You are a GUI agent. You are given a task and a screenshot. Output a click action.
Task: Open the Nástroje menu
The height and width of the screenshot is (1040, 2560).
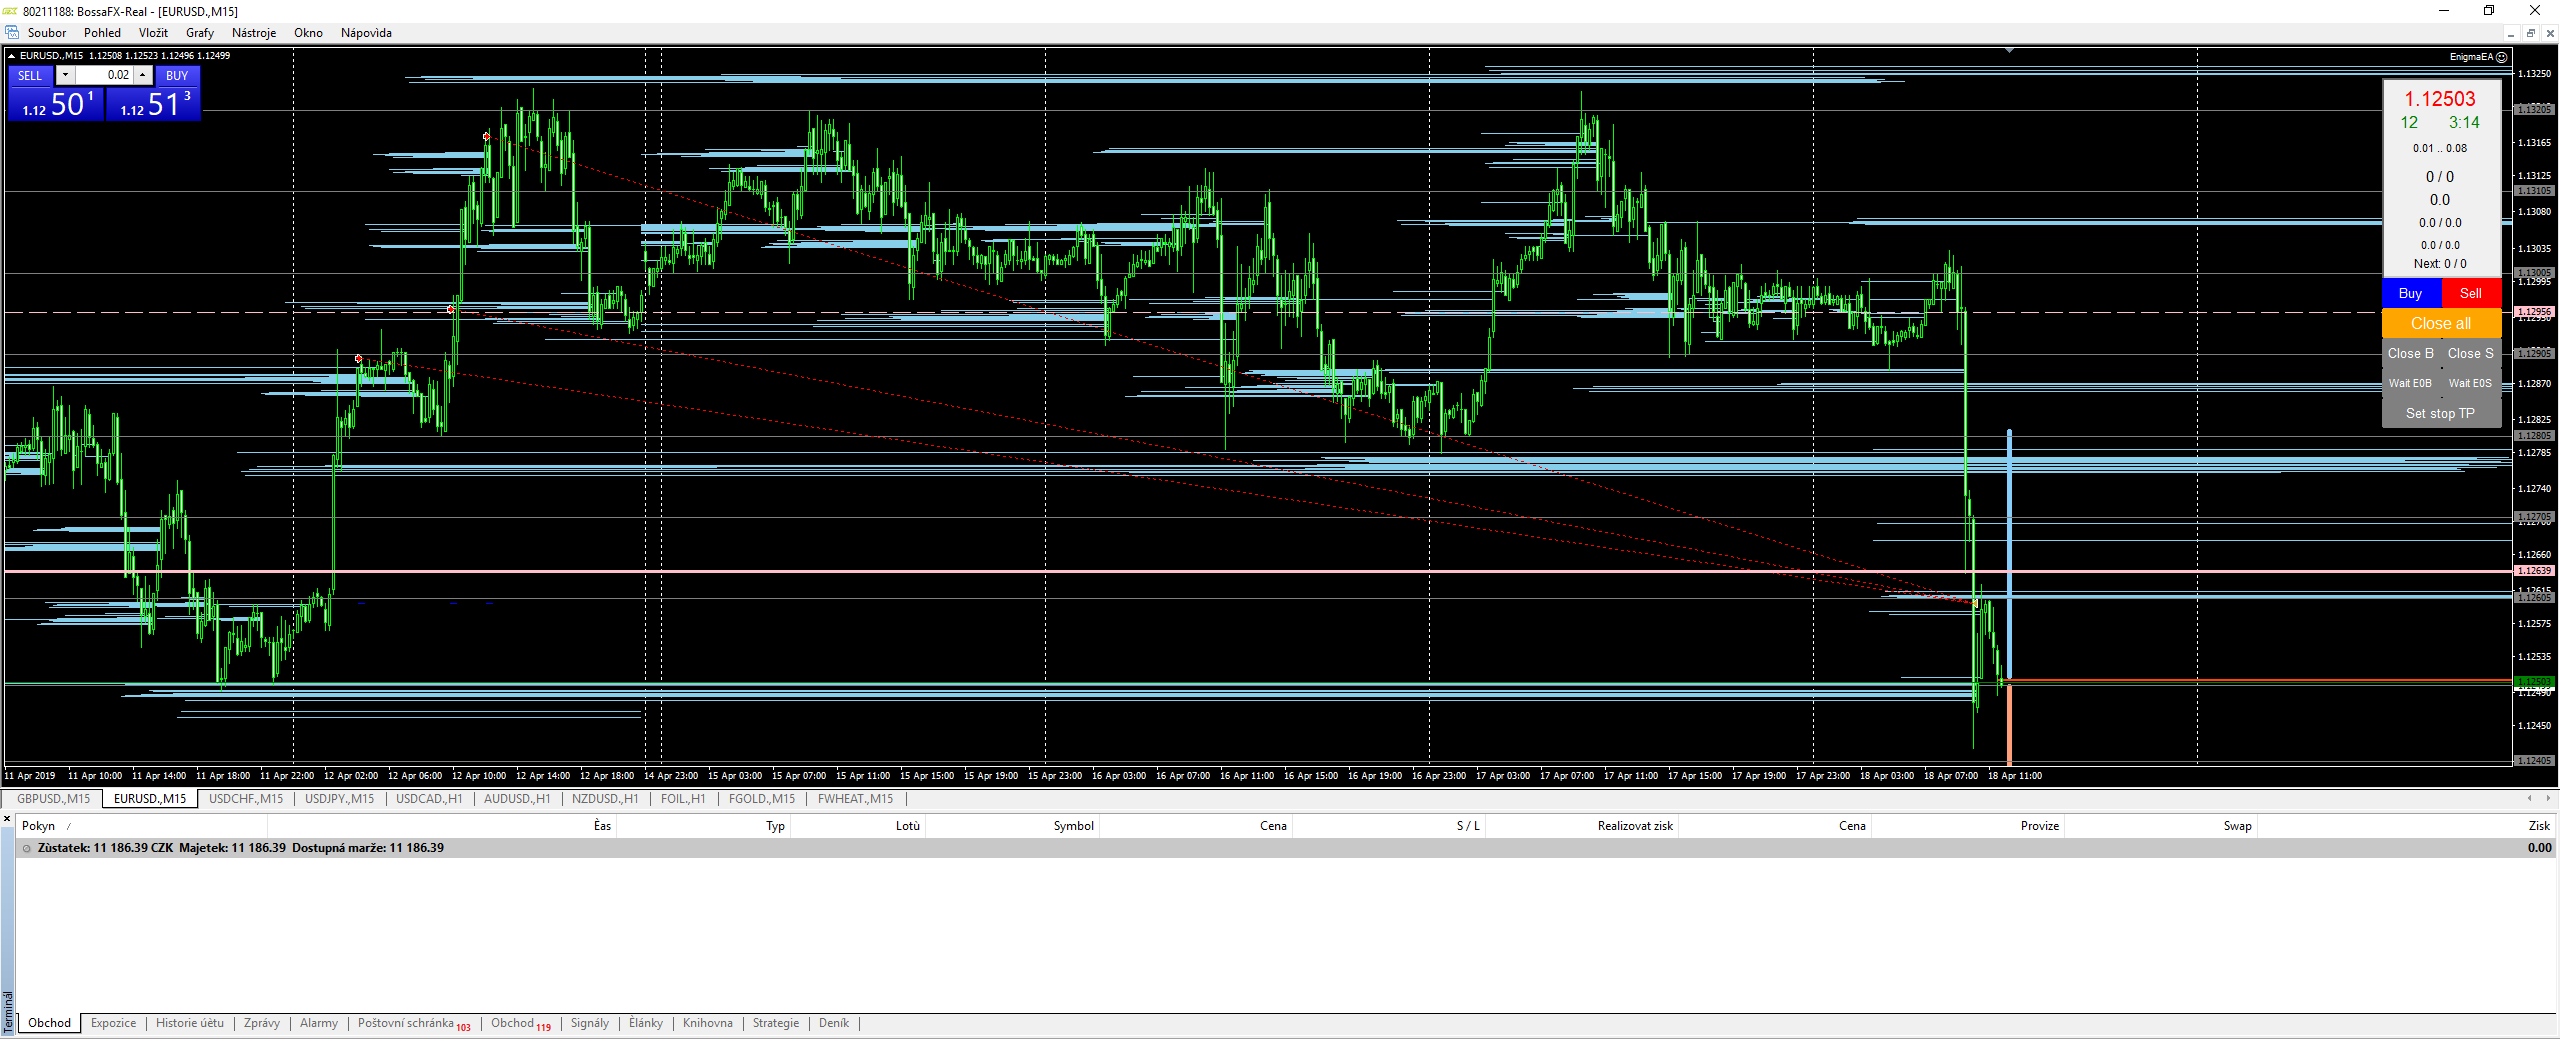click(254, 33)
